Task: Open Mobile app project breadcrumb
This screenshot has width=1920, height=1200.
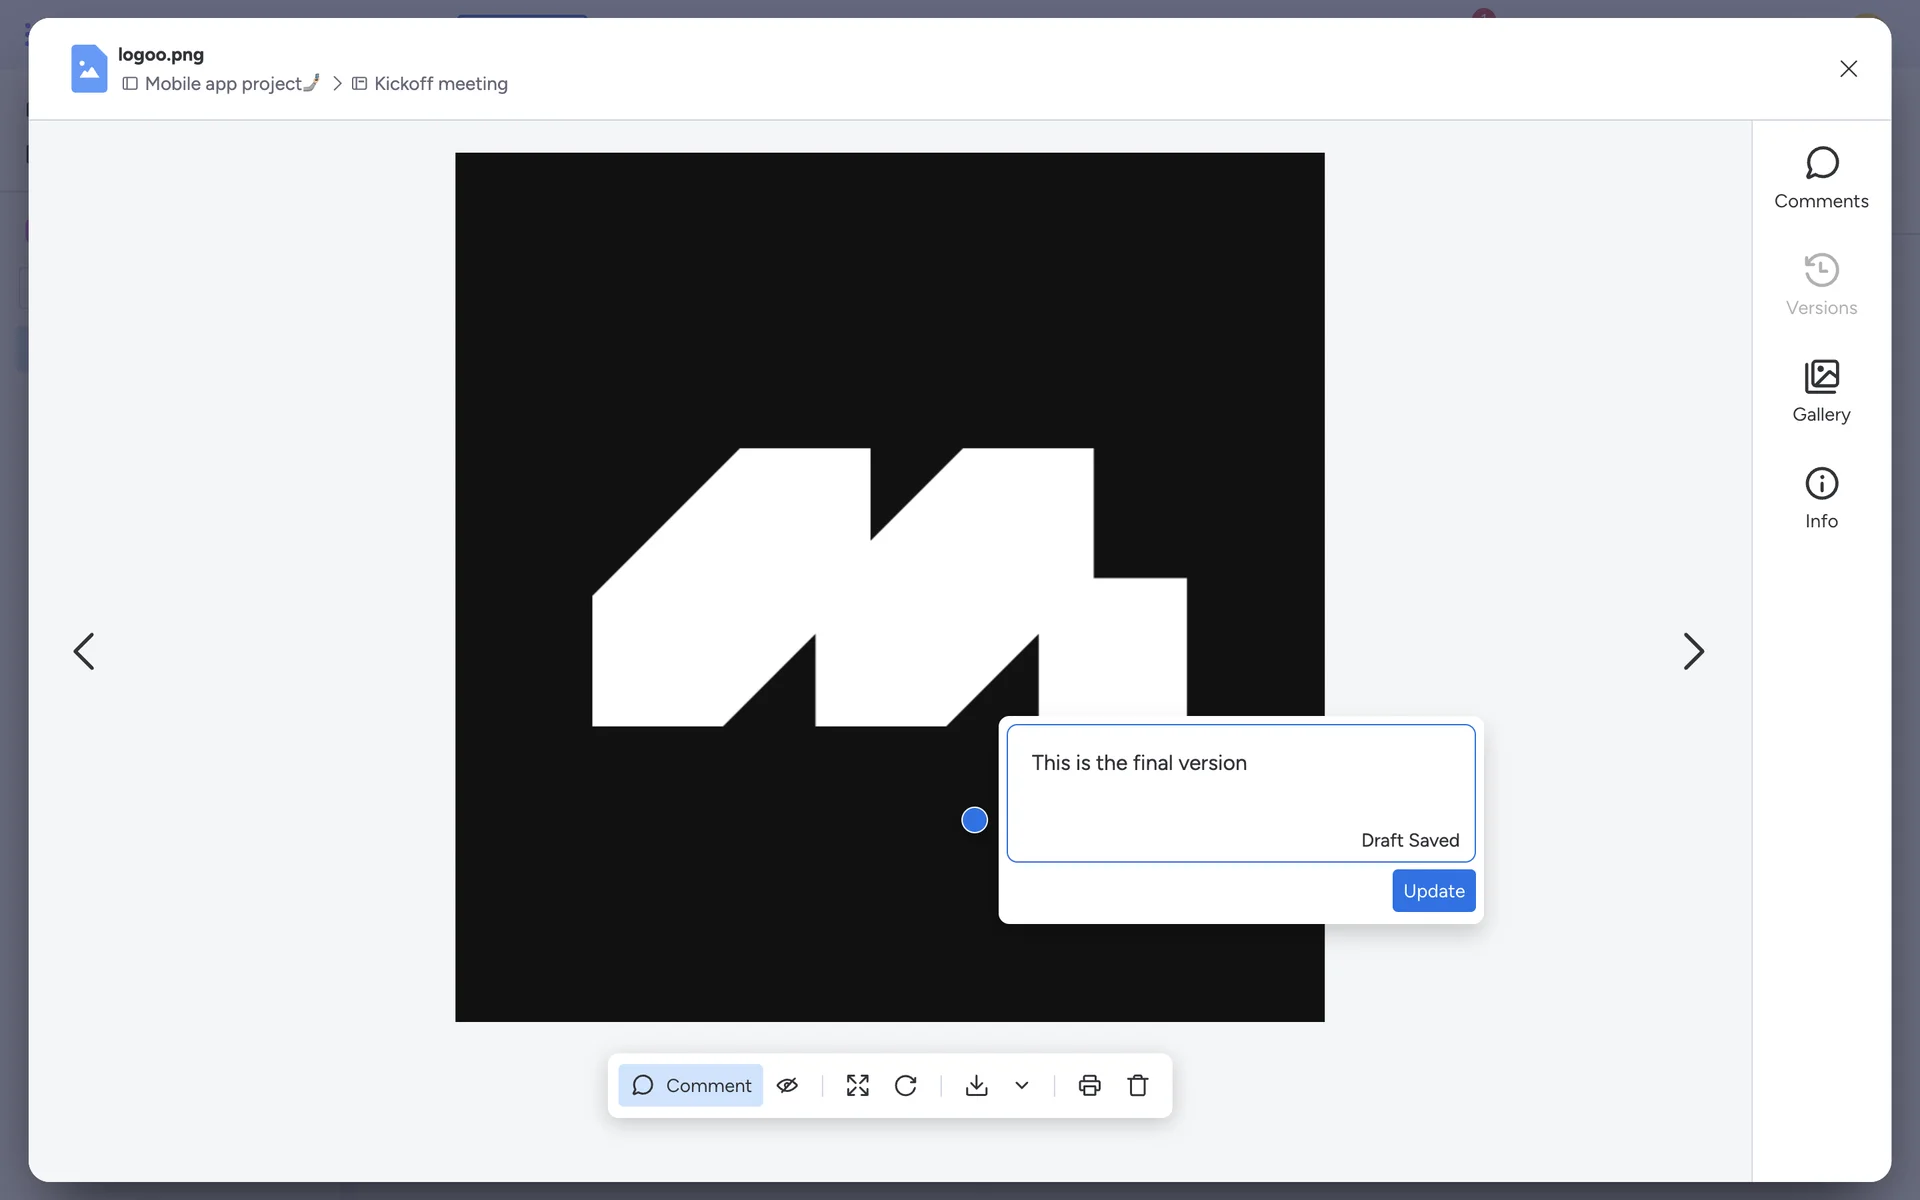Action: click(x=223, y=84)
